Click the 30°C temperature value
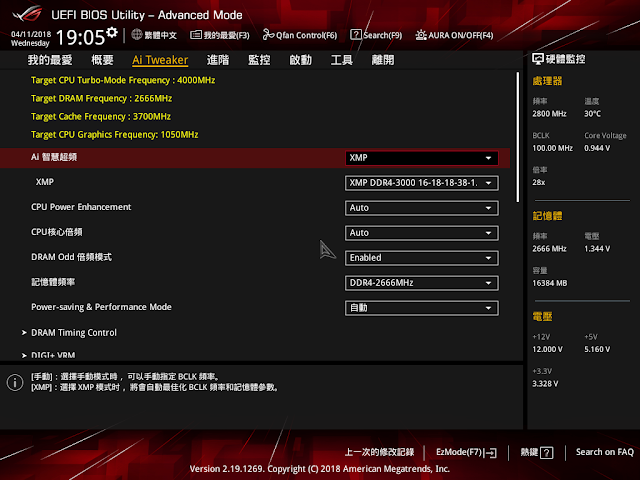This screenshot has width=640, height=480. click(x=592, y=114)
